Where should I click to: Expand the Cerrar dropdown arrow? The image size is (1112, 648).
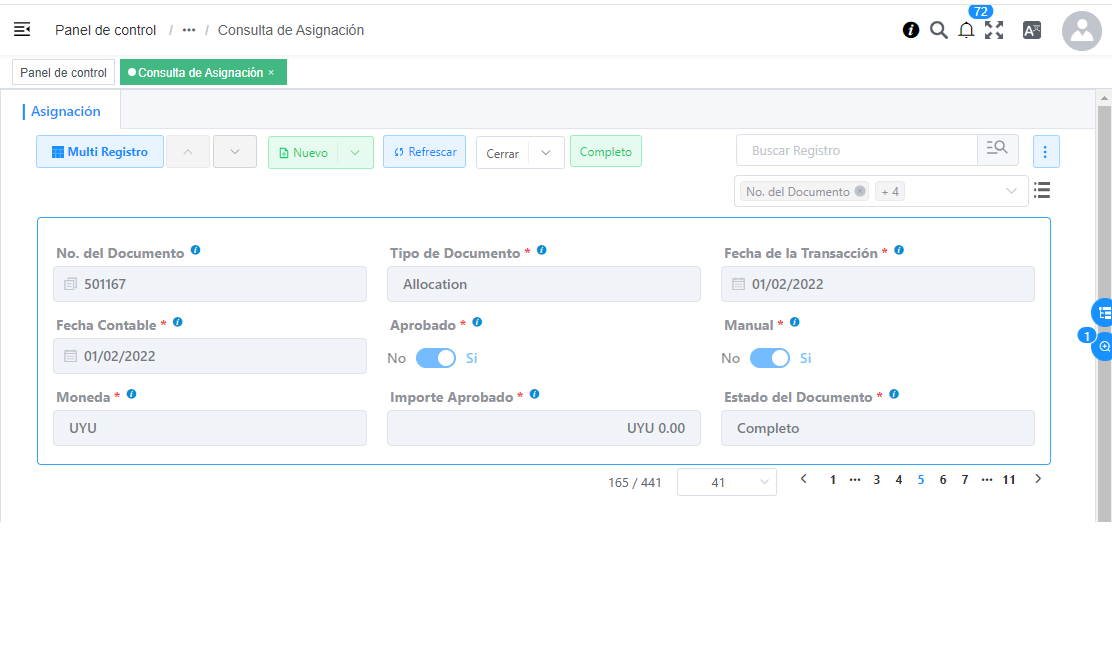(x=545, y=153)
